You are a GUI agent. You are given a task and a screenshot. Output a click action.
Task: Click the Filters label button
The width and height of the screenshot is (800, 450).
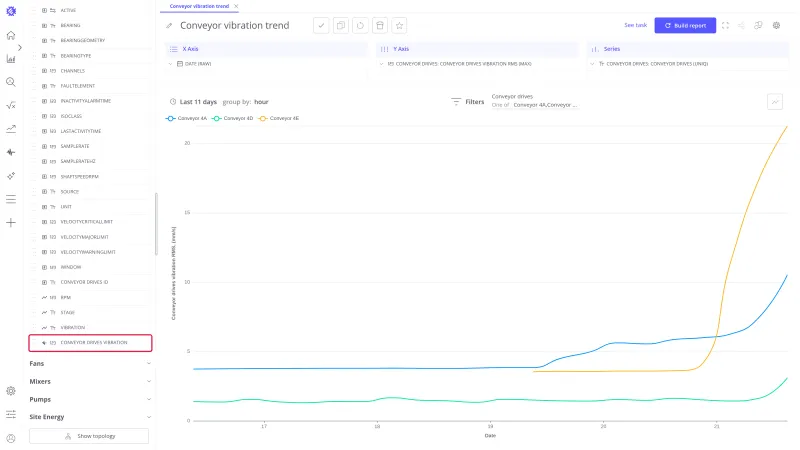click(474, 102)
